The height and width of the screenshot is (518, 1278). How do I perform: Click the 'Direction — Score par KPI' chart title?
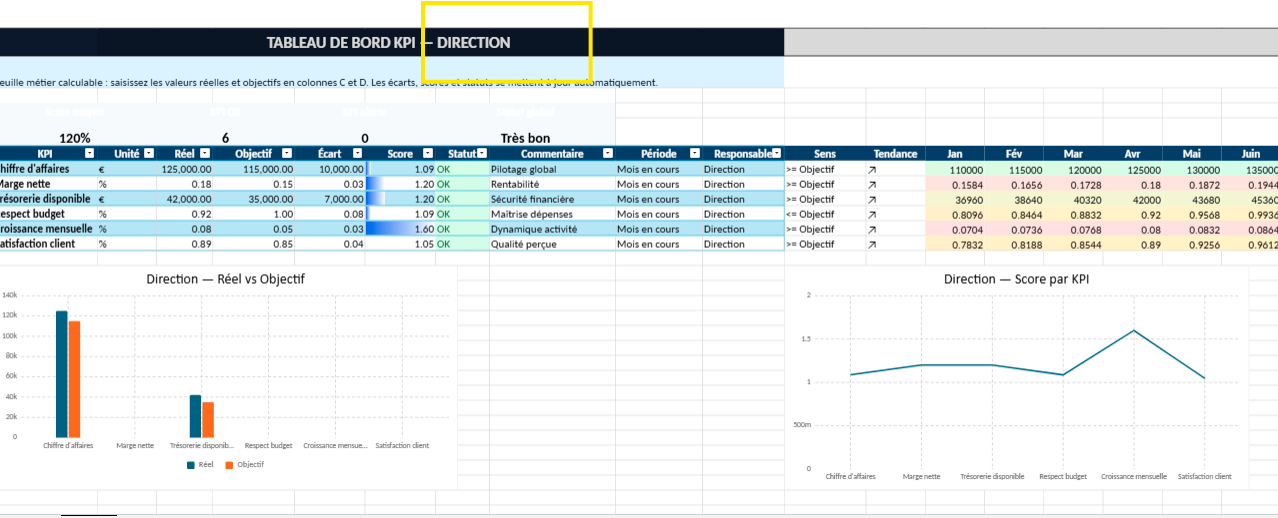[1016, 279]
